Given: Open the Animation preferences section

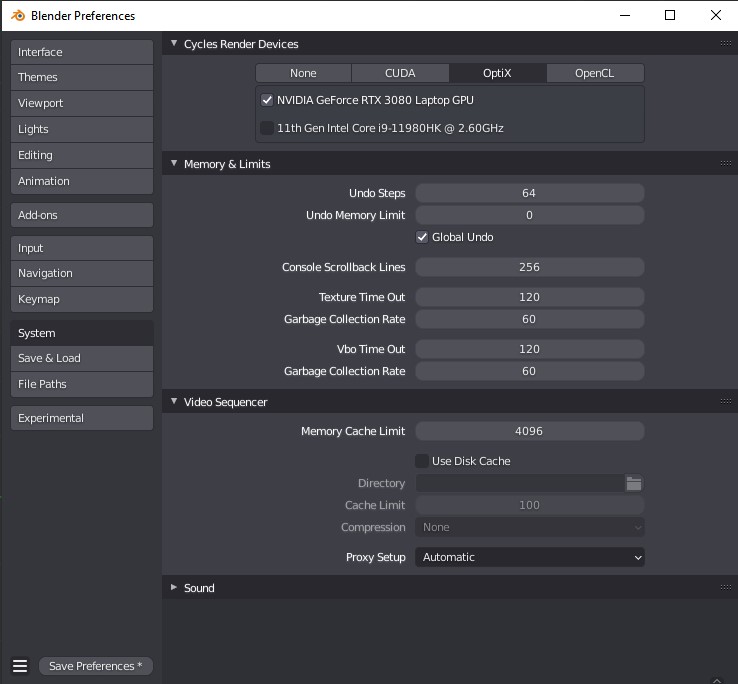Looking at the screenshot, I should [x=82, y=181].
